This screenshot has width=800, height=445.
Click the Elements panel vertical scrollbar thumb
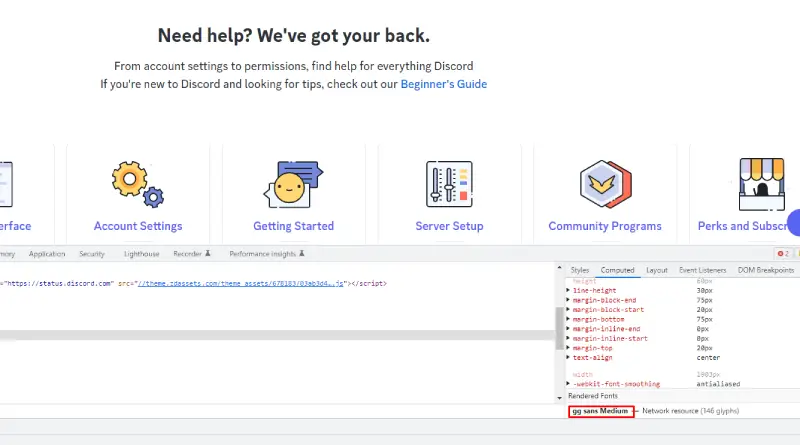tap(559, 328)
